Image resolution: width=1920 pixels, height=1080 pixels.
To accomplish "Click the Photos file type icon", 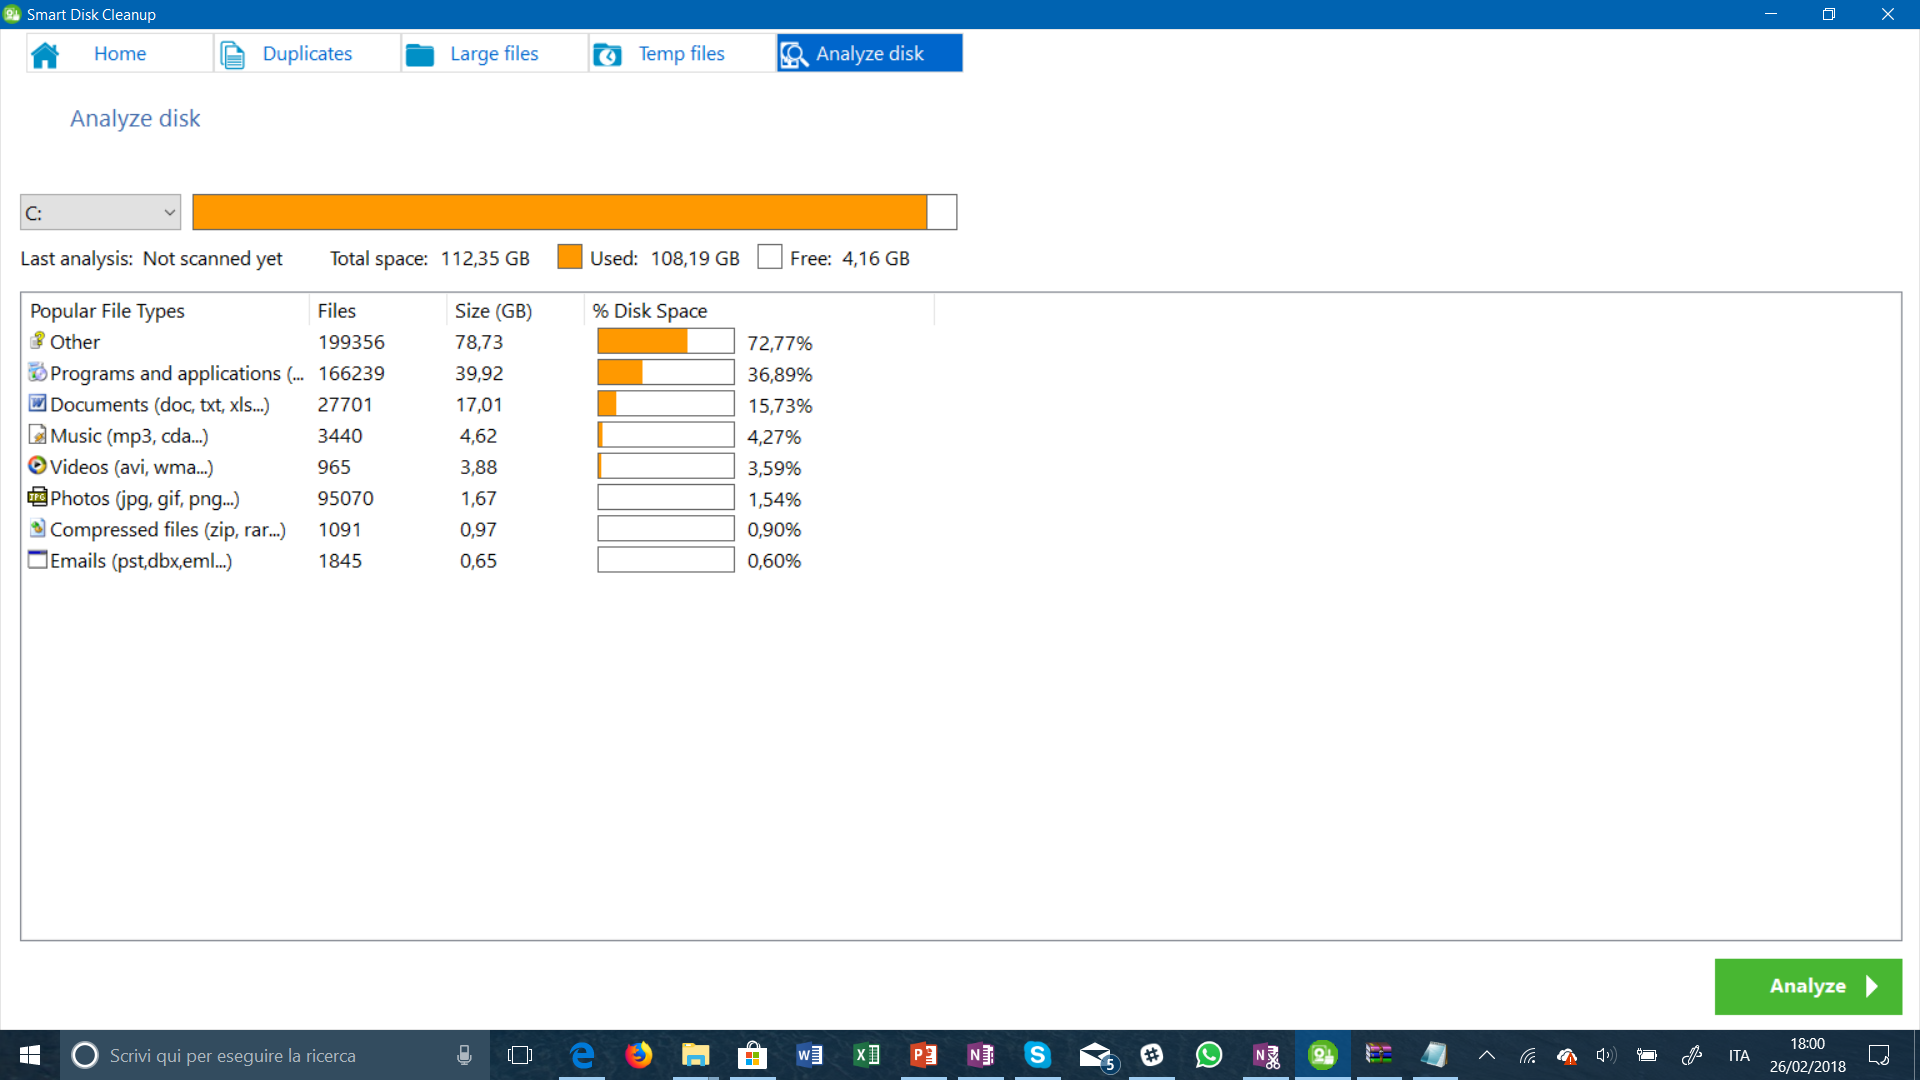I will click(38, 497).
